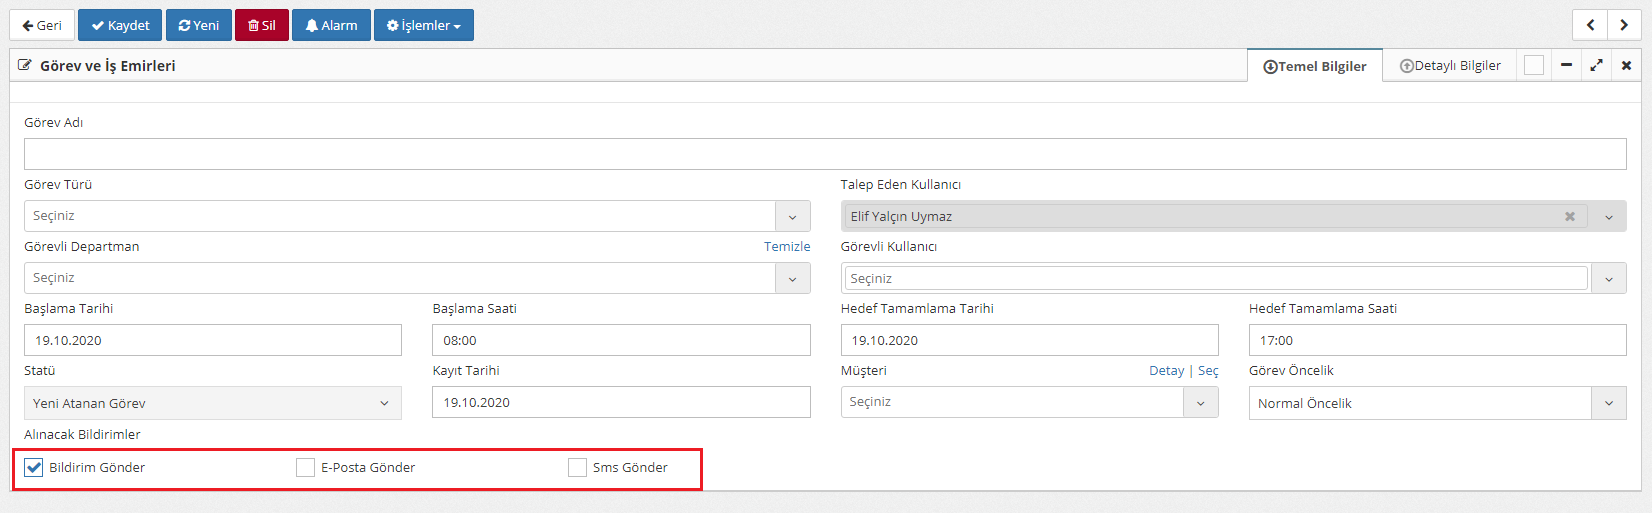This screenshot has width=1652, height=513.
Task: Switch to Detaylı Bilgiler tab
Action: [x=1450, y=66]
